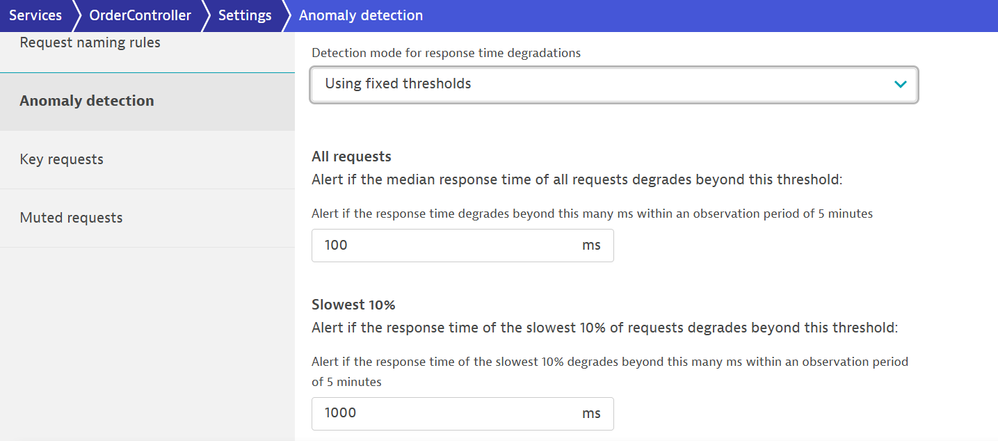The width and height of the screenshot is (998, 441).
Task: Click the ms unit beside the 100 value
Action: [591, 245]
